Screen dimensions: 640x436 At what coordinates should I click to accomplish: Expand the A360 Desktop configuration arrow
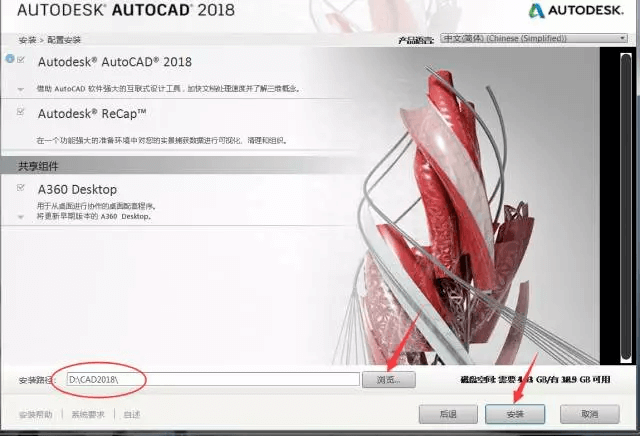click(x=21, y=217)
